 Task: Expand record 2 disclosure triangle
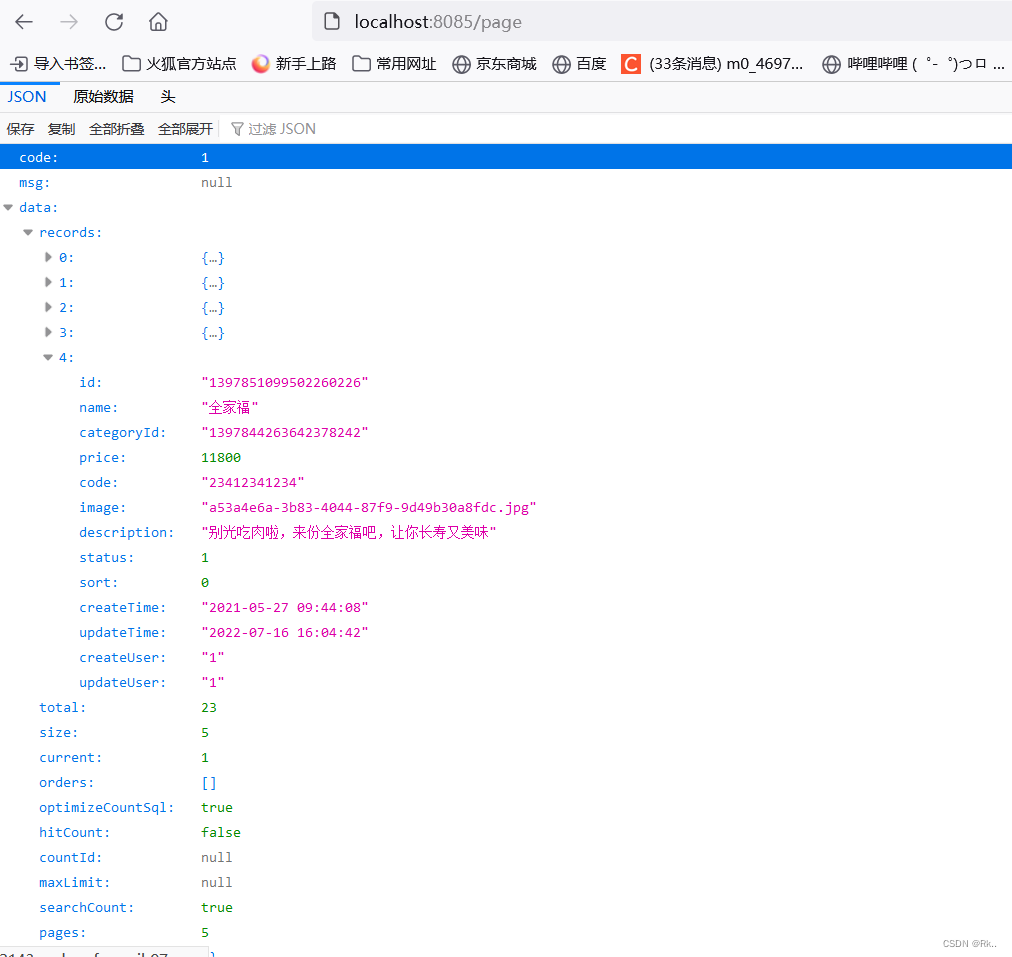49,307
